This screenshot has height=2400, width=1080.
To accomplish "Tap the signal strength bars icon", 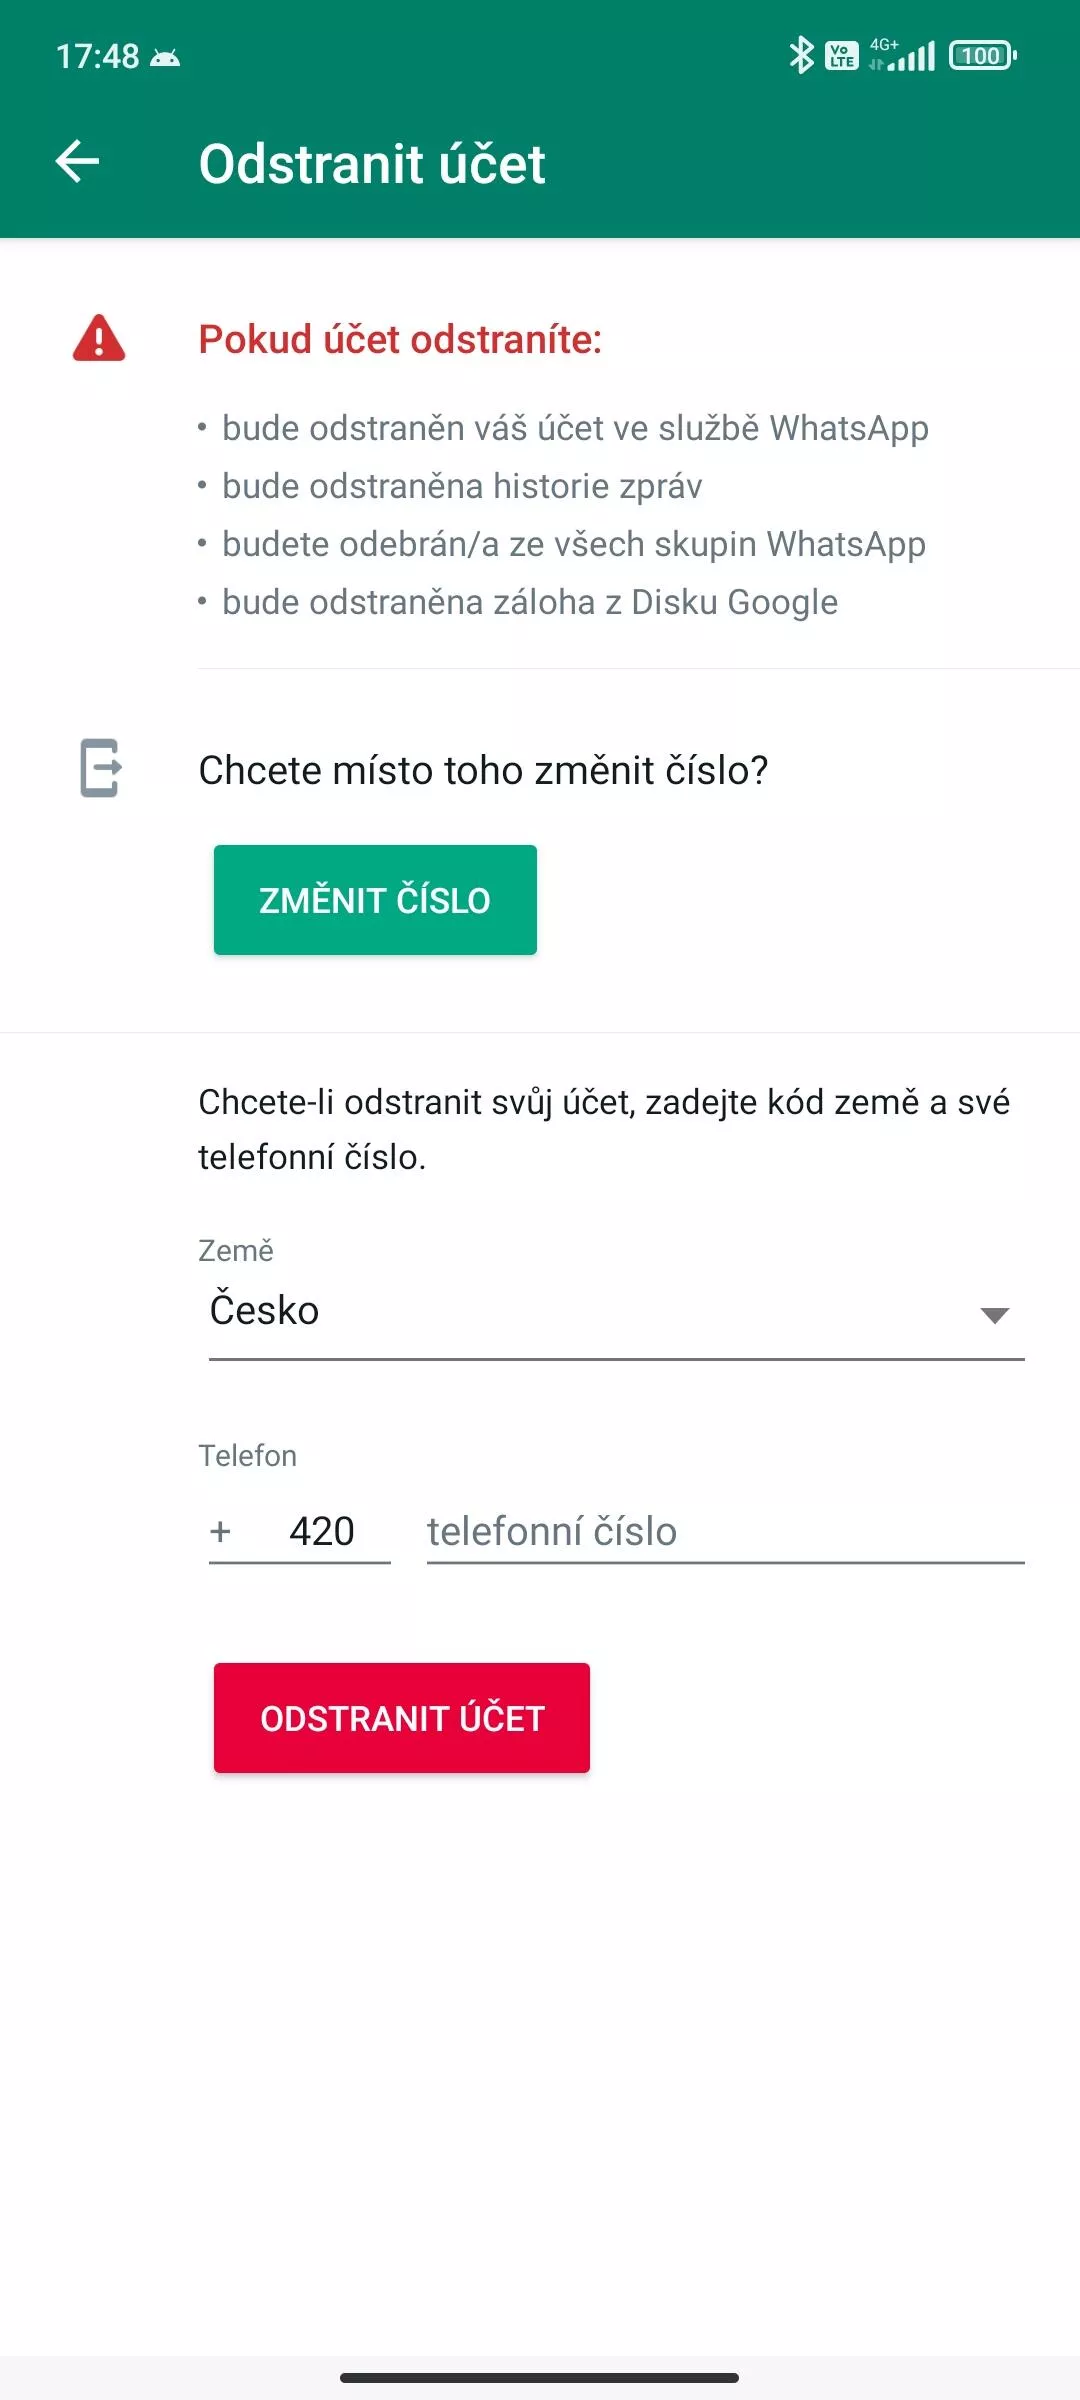I will [903, 55].
